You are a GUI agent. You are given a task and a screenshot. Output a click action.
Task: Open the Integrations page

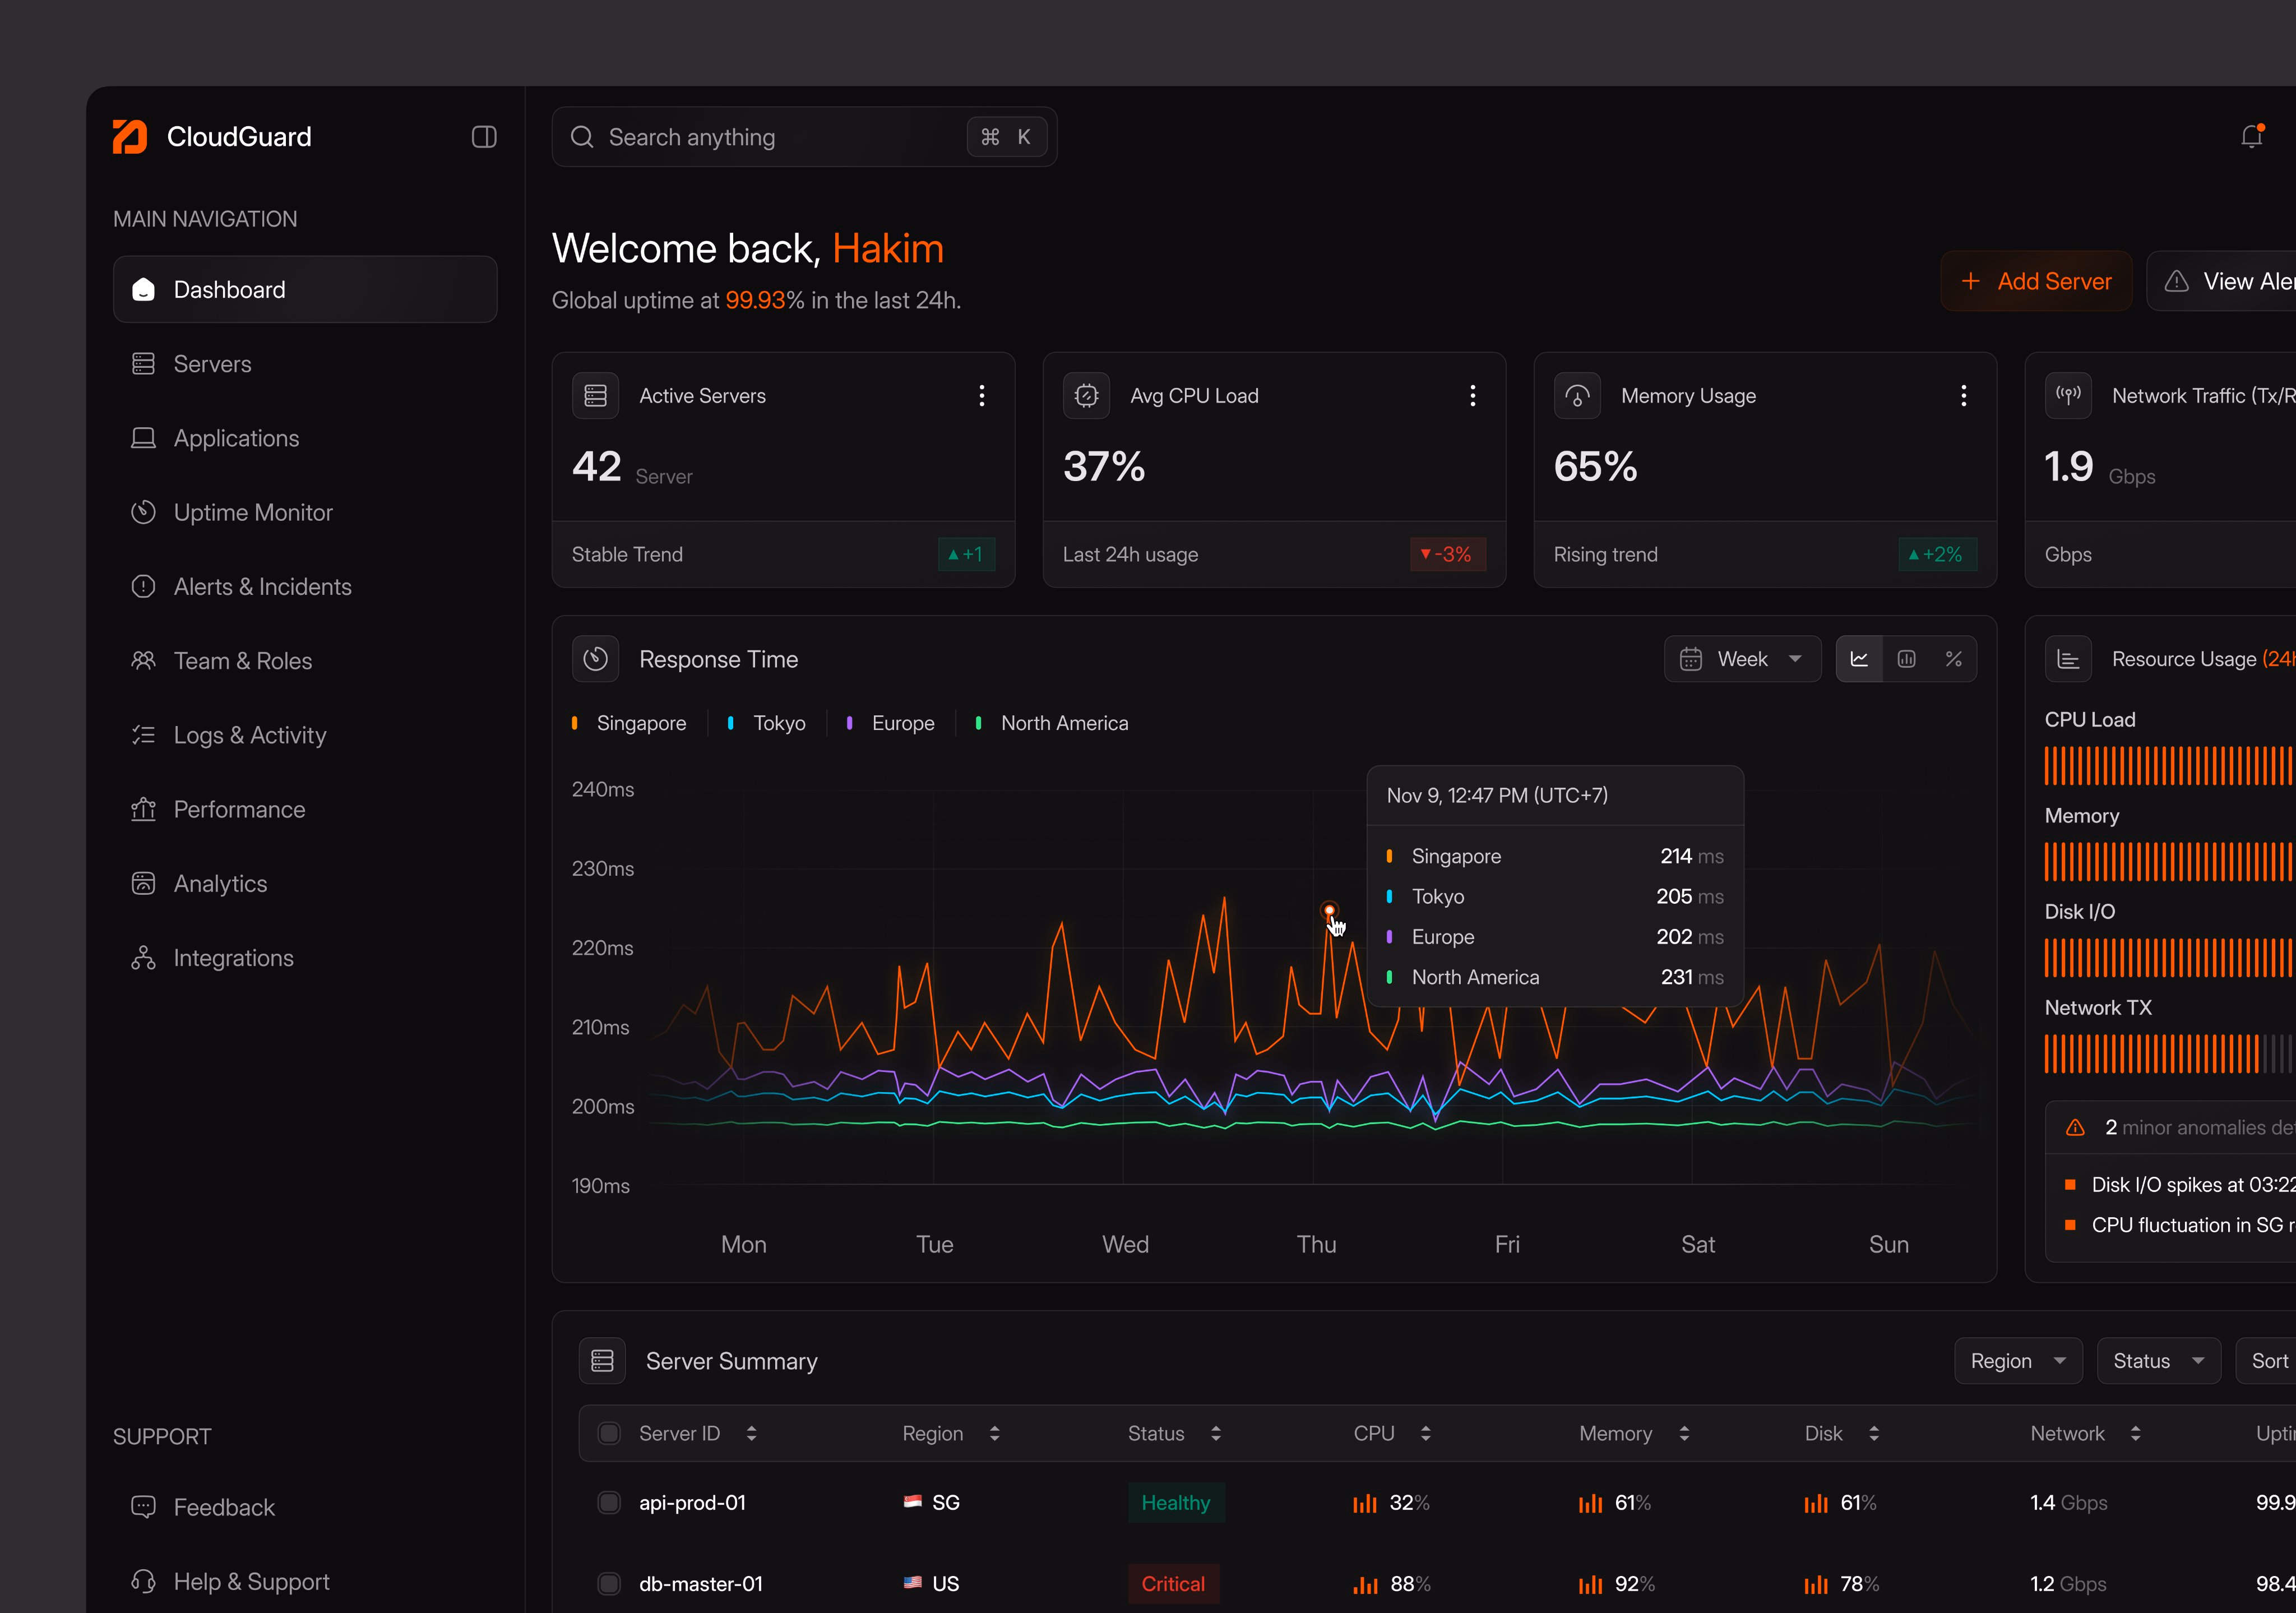point(305,958)
